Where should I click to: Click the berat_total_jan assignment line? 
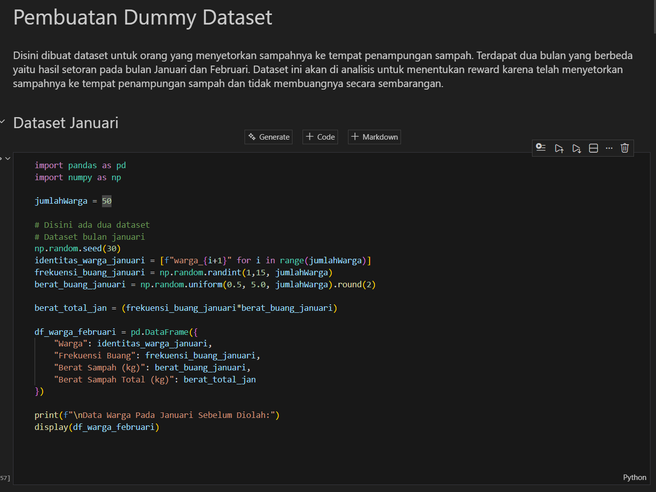(x=186, y=308)
